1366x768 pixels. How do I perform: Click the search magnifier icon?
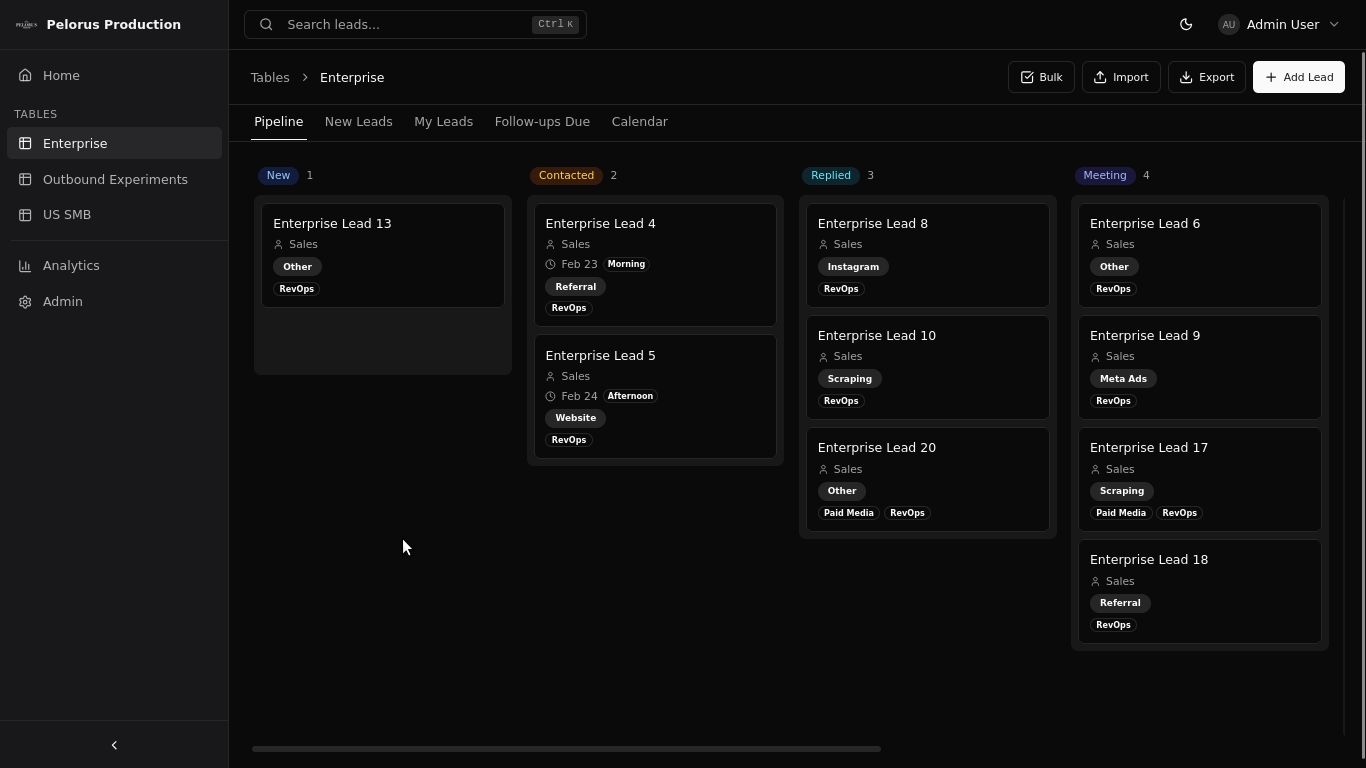tap(266, 24)
